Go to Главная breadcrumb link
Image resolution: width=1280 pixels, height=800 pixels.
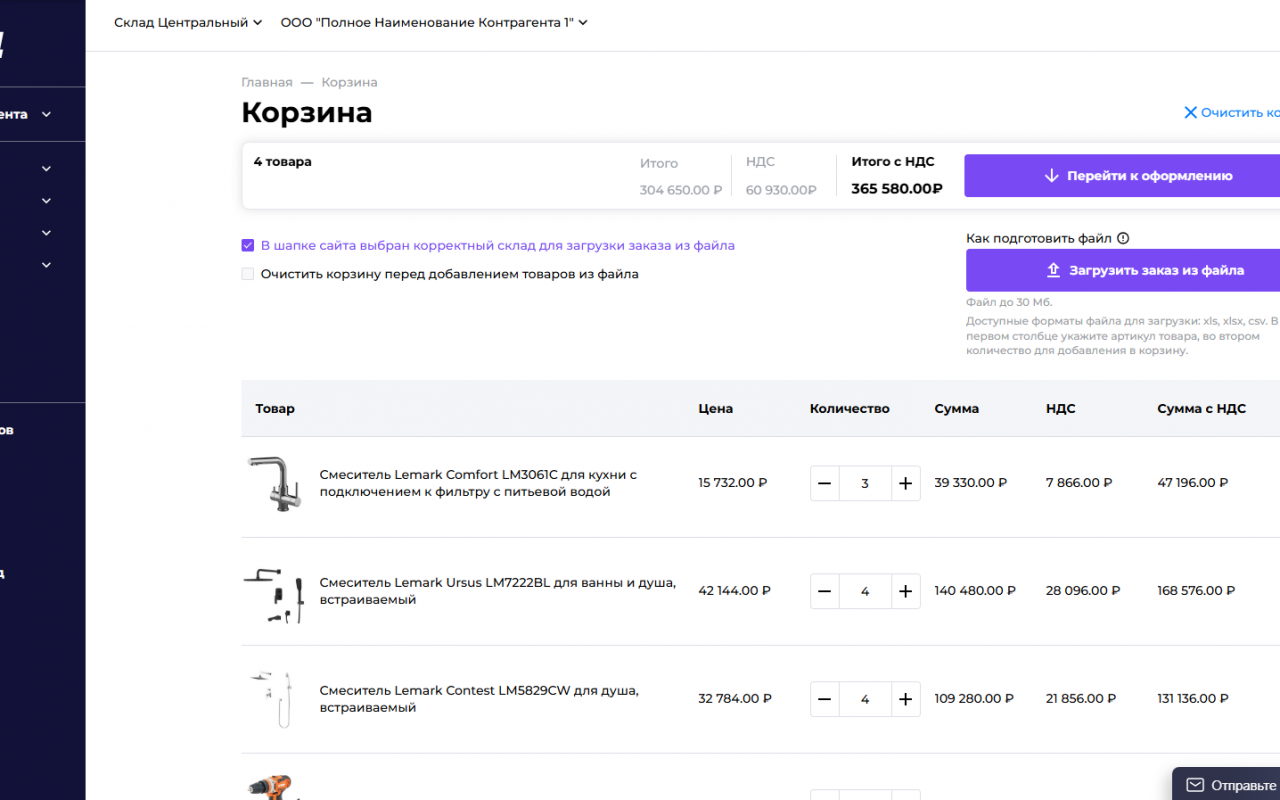point(267,82)
